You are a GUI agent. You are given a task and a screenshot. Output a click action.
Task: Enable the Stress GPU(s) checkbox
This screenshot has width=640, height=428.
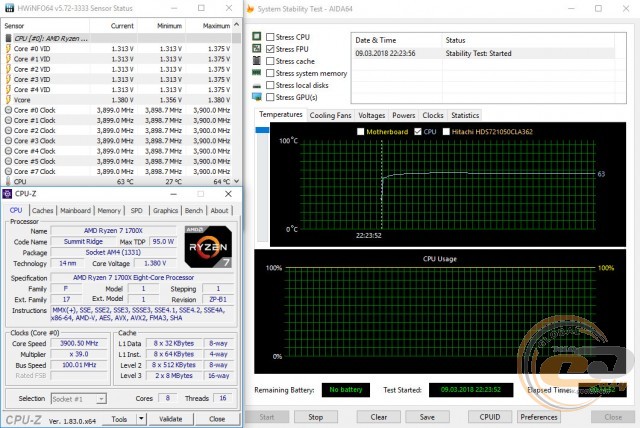point(270,97)
